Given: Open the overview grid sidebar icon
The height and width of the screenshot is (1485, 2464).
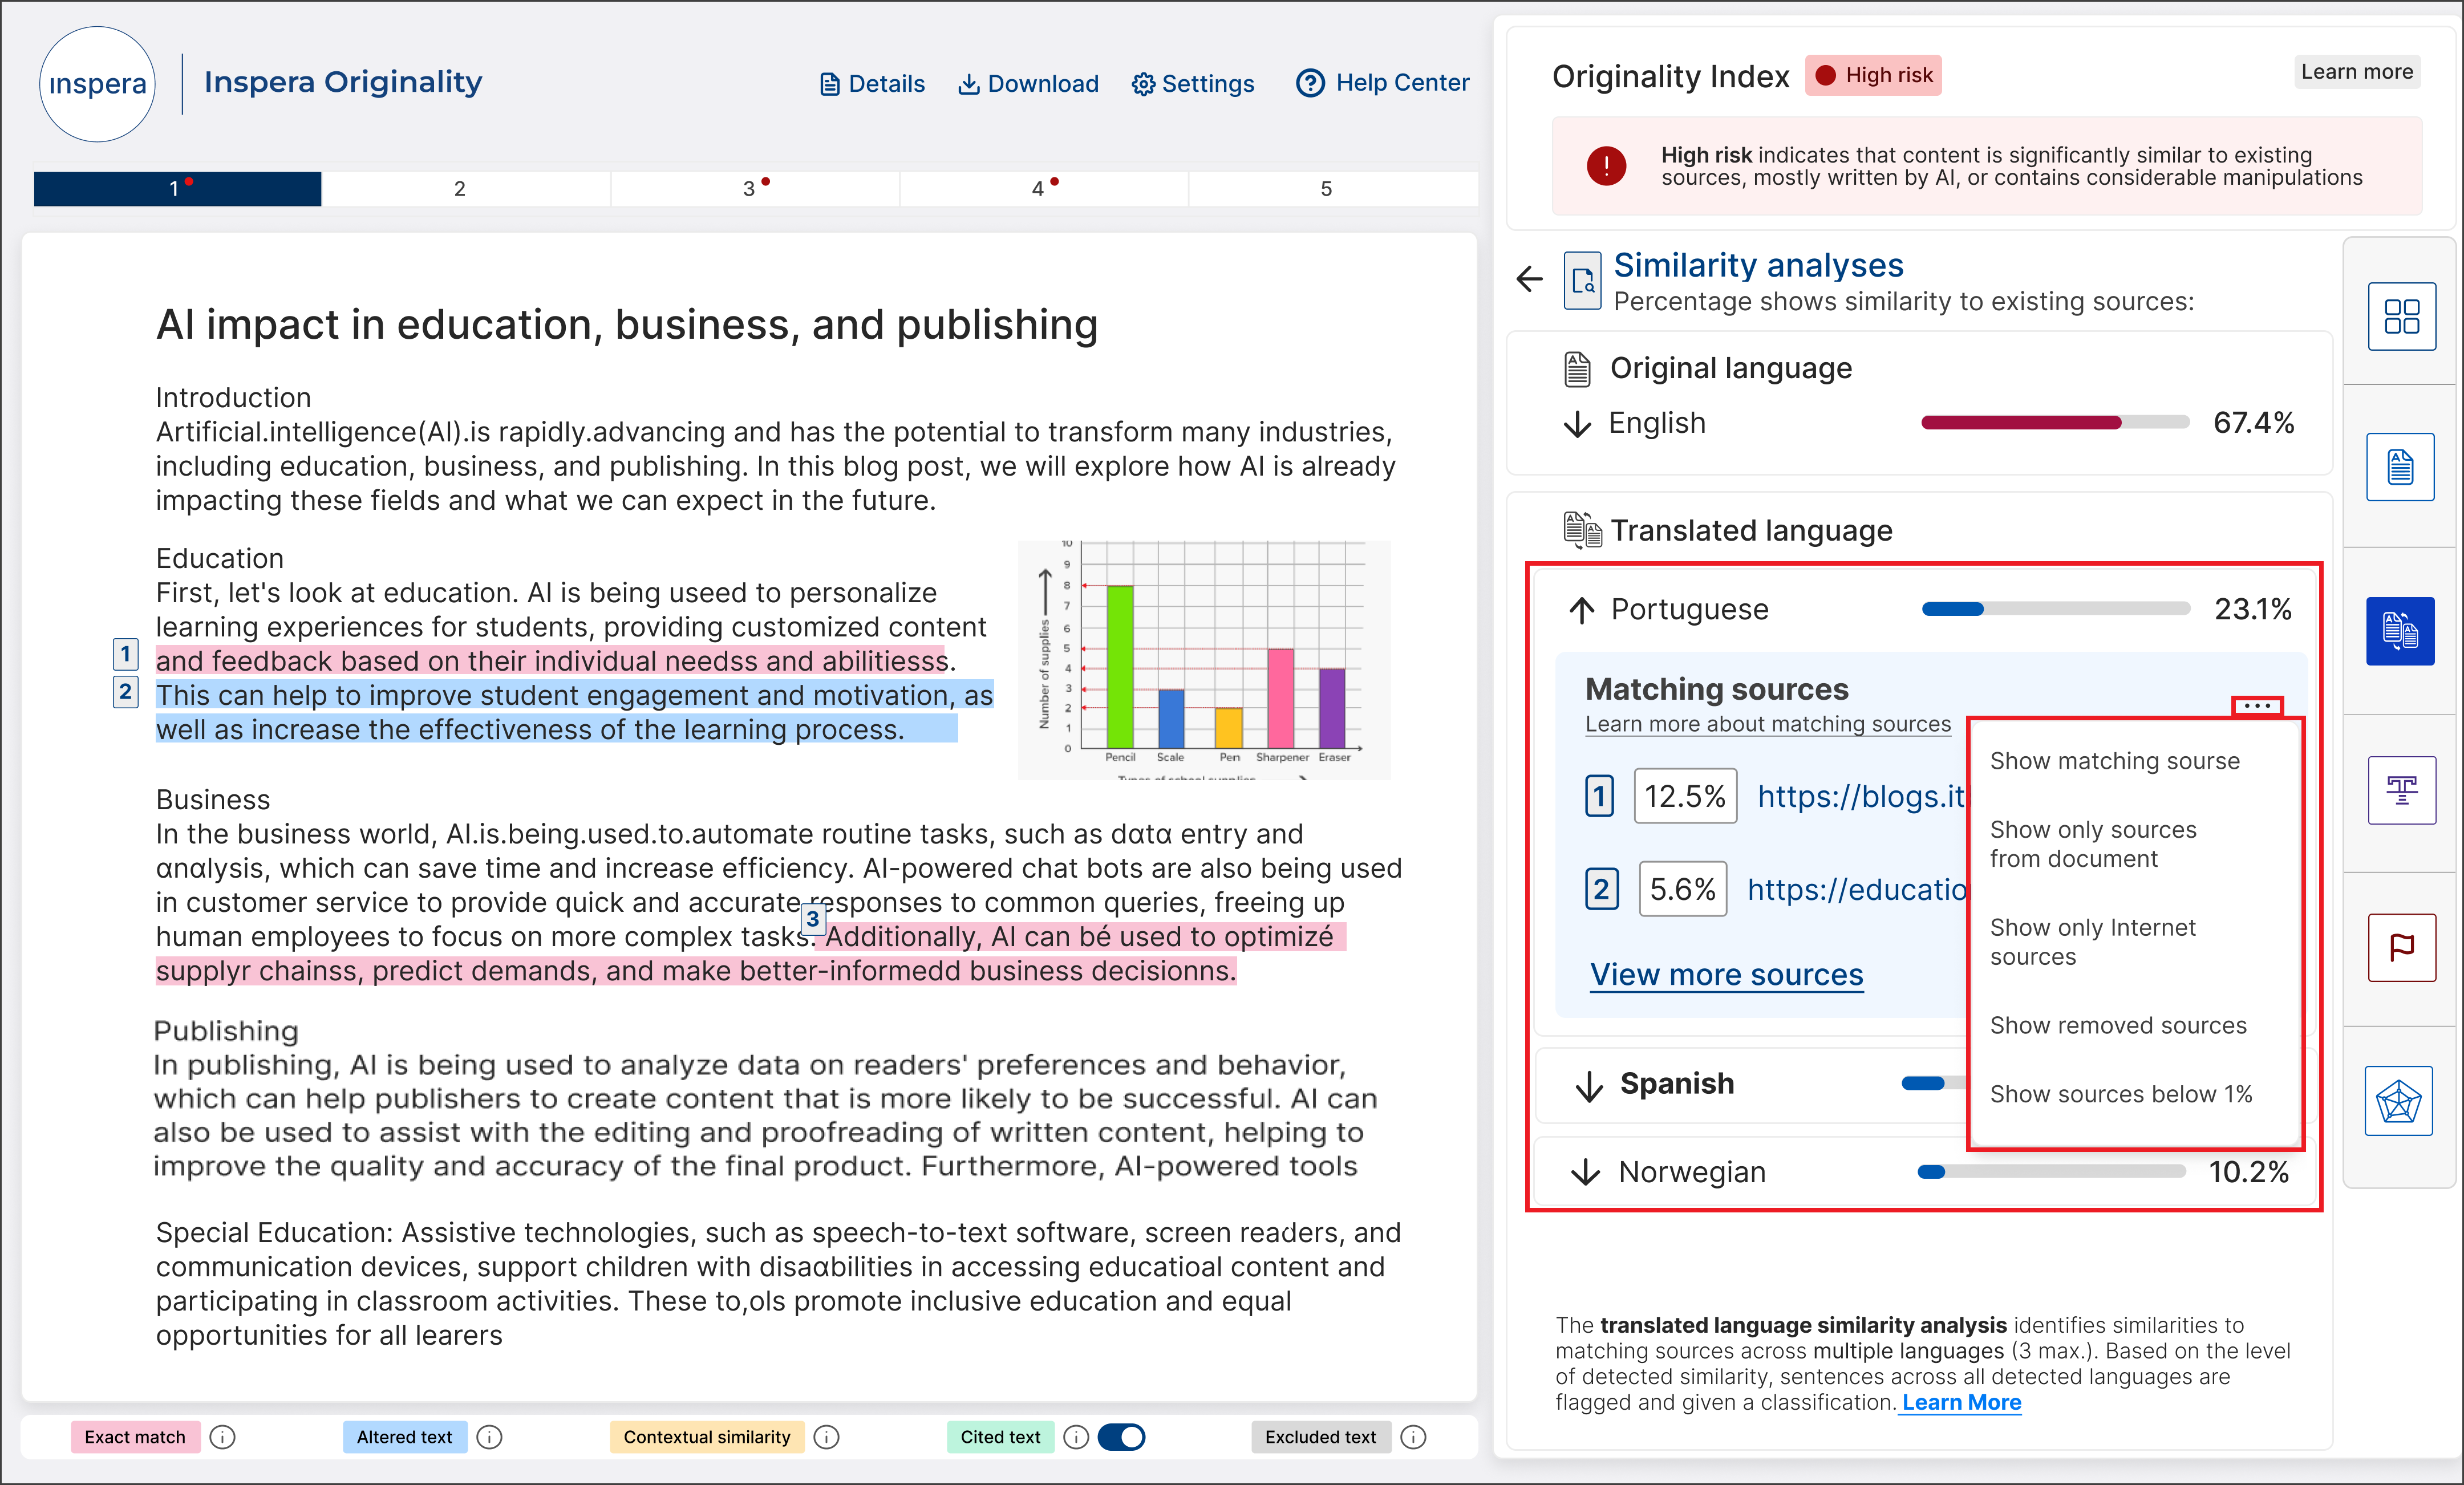Looking at the screenshot, I should pos(2401,317).
